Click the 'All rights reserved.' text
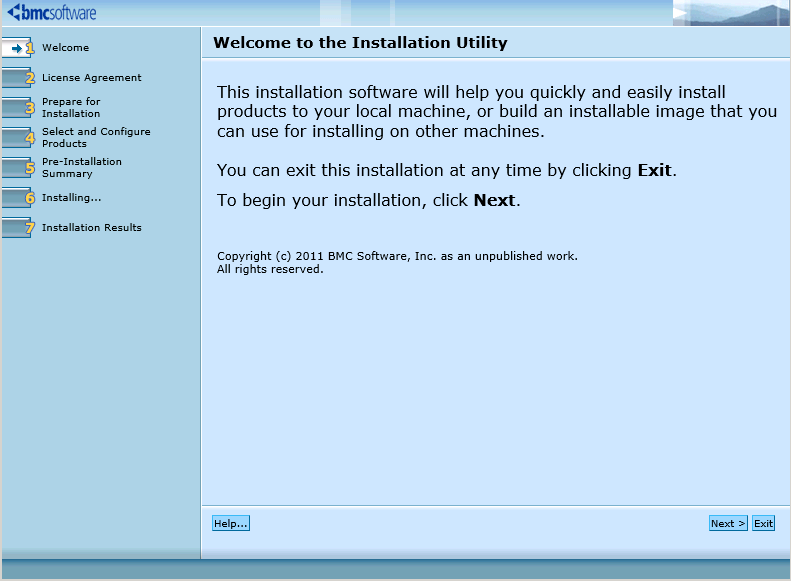 [x=270, y=269]
